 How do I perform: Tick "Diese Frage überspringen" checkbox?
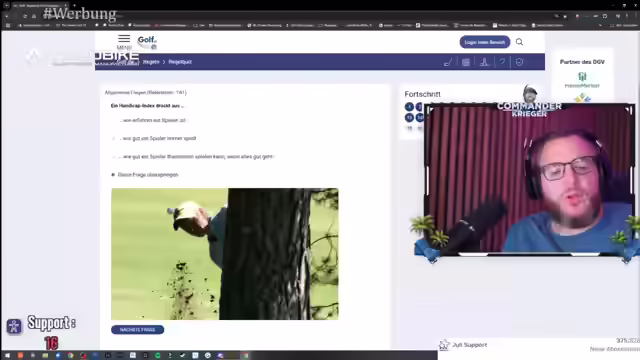[x=113, y=175]
